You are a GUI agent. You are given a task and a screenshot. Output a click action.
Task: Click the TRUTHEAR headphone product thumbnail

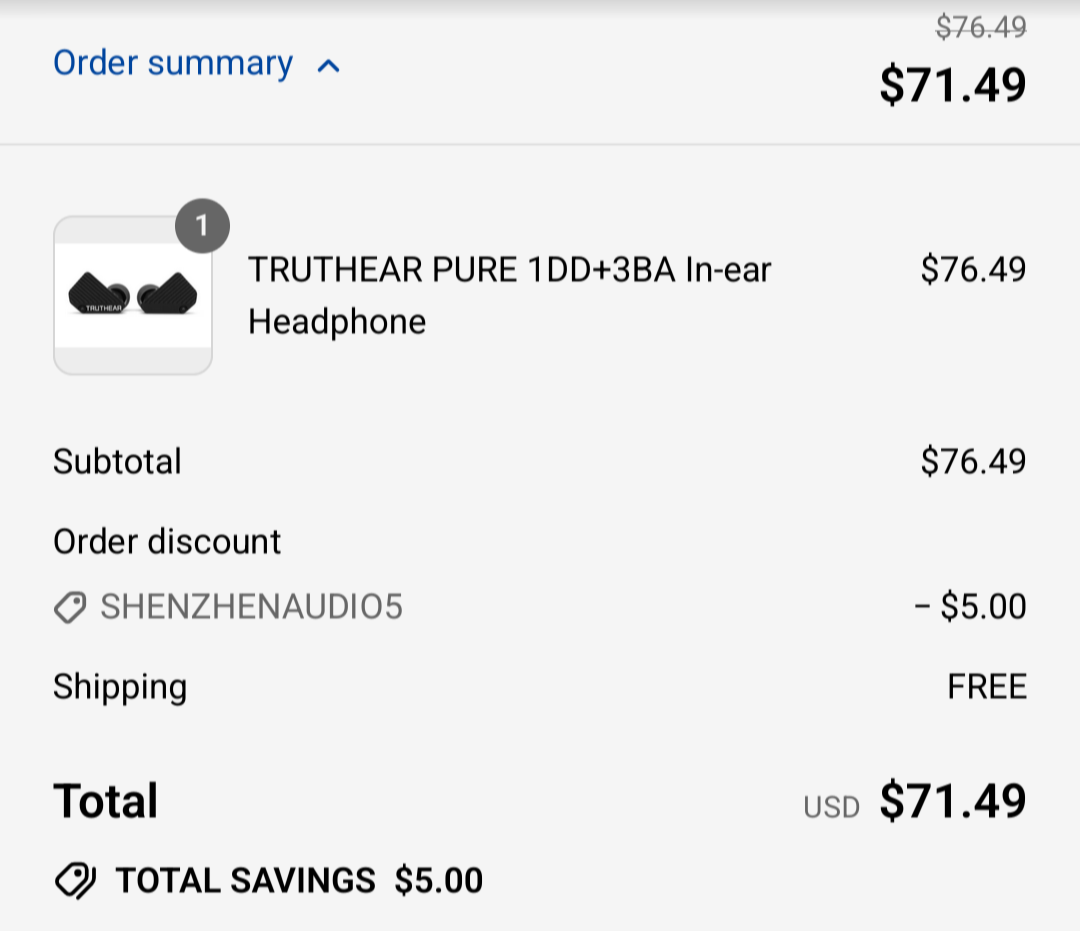[133, 296]
